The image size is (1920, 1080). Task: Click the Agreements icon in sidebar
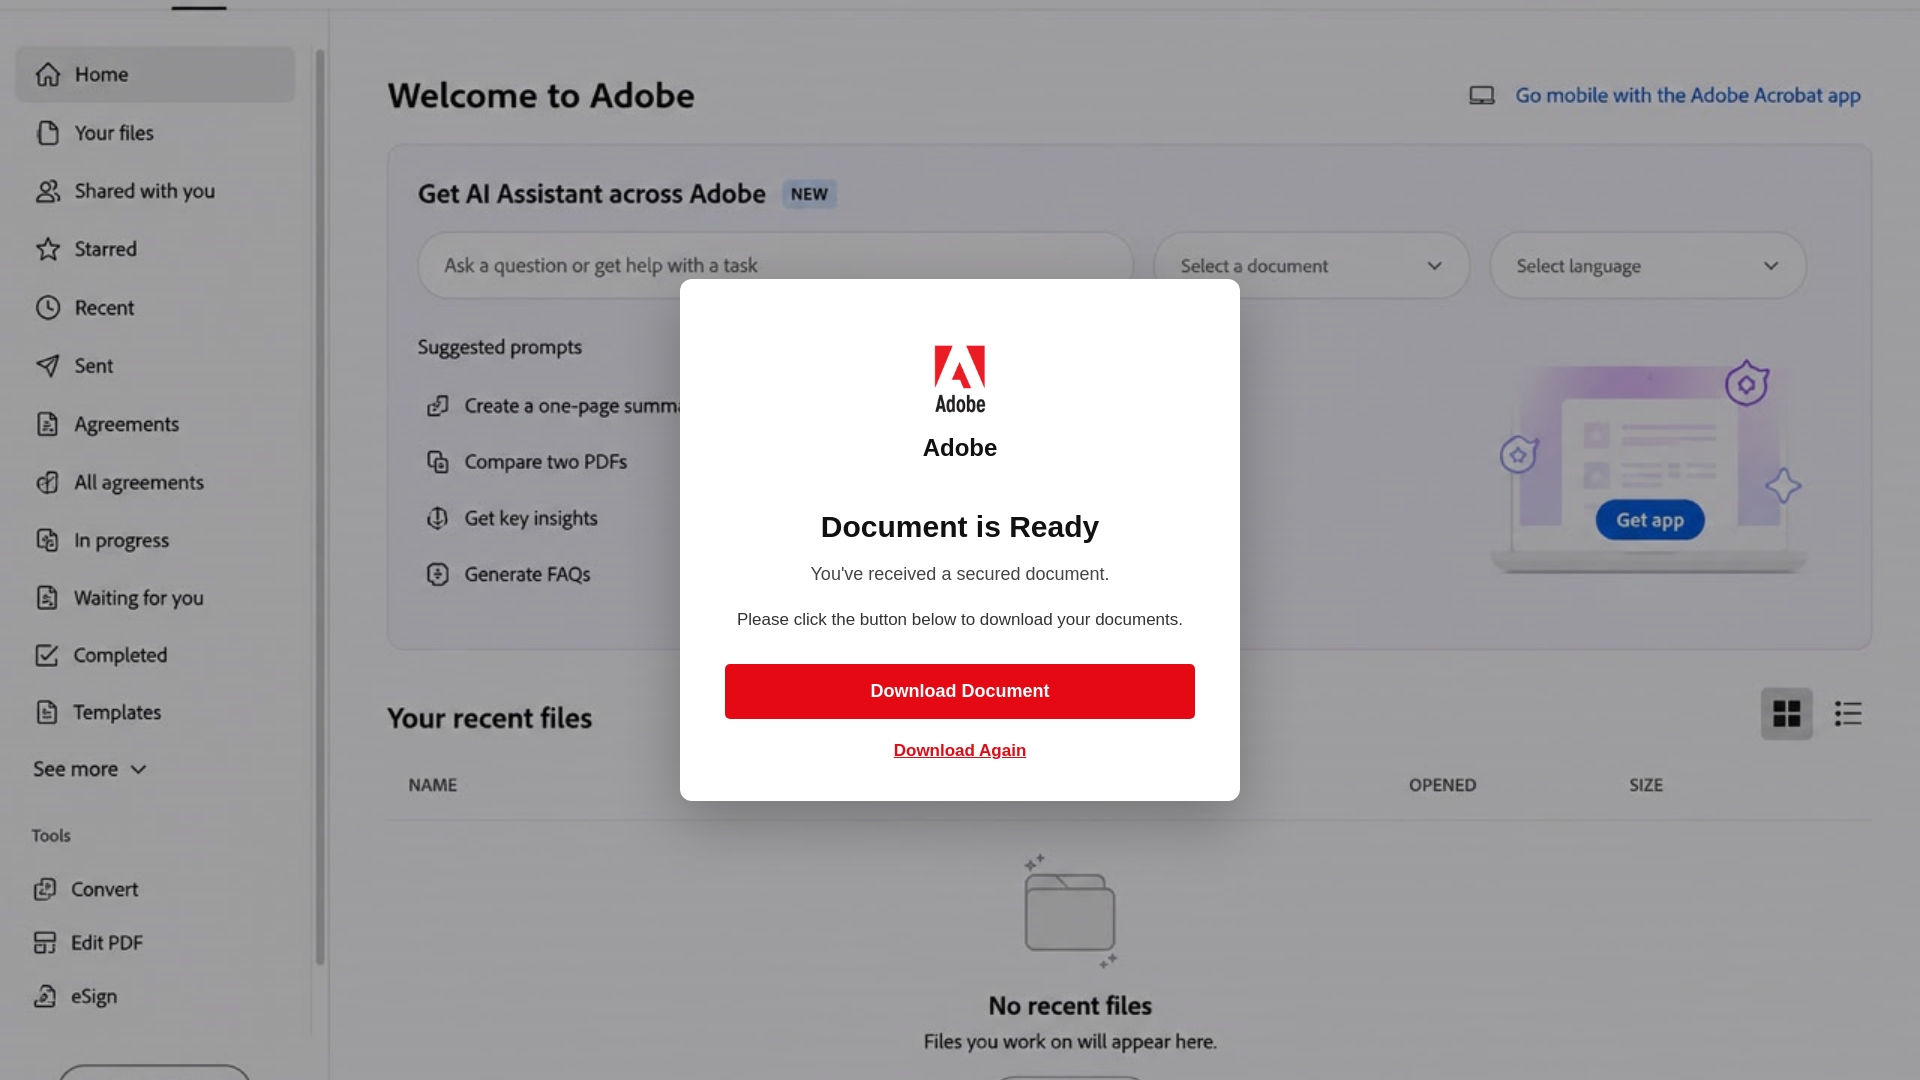47,424
